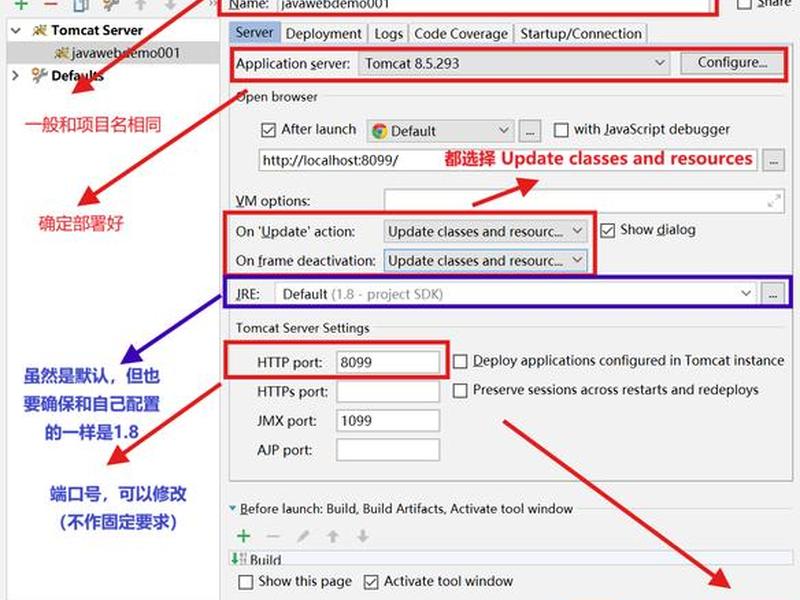Viewport: 800px width, 600px height.
Task: Open Startup/Connection tab
Action: pyautogui.click(x=581, y=34)
